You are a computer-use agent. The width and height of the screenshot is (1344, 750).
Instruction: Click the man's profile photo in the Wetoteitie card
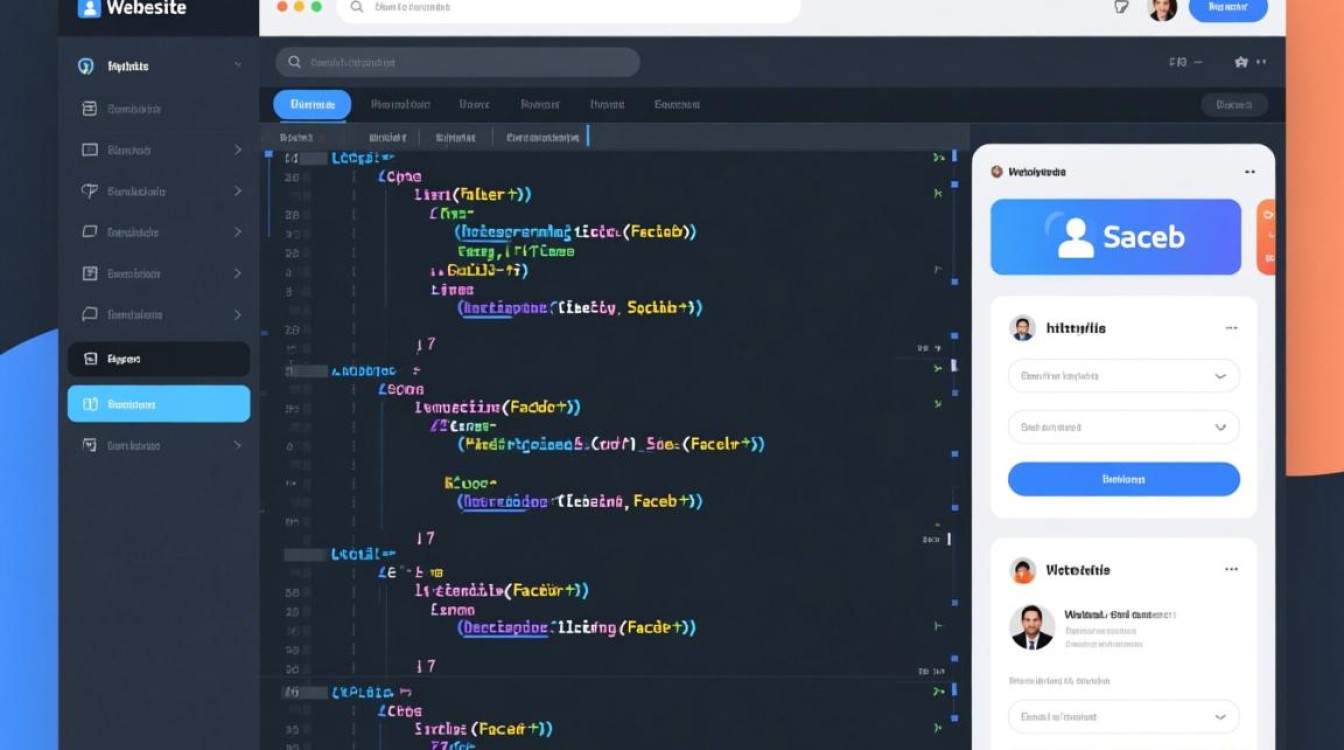[x=1032, y=627]
